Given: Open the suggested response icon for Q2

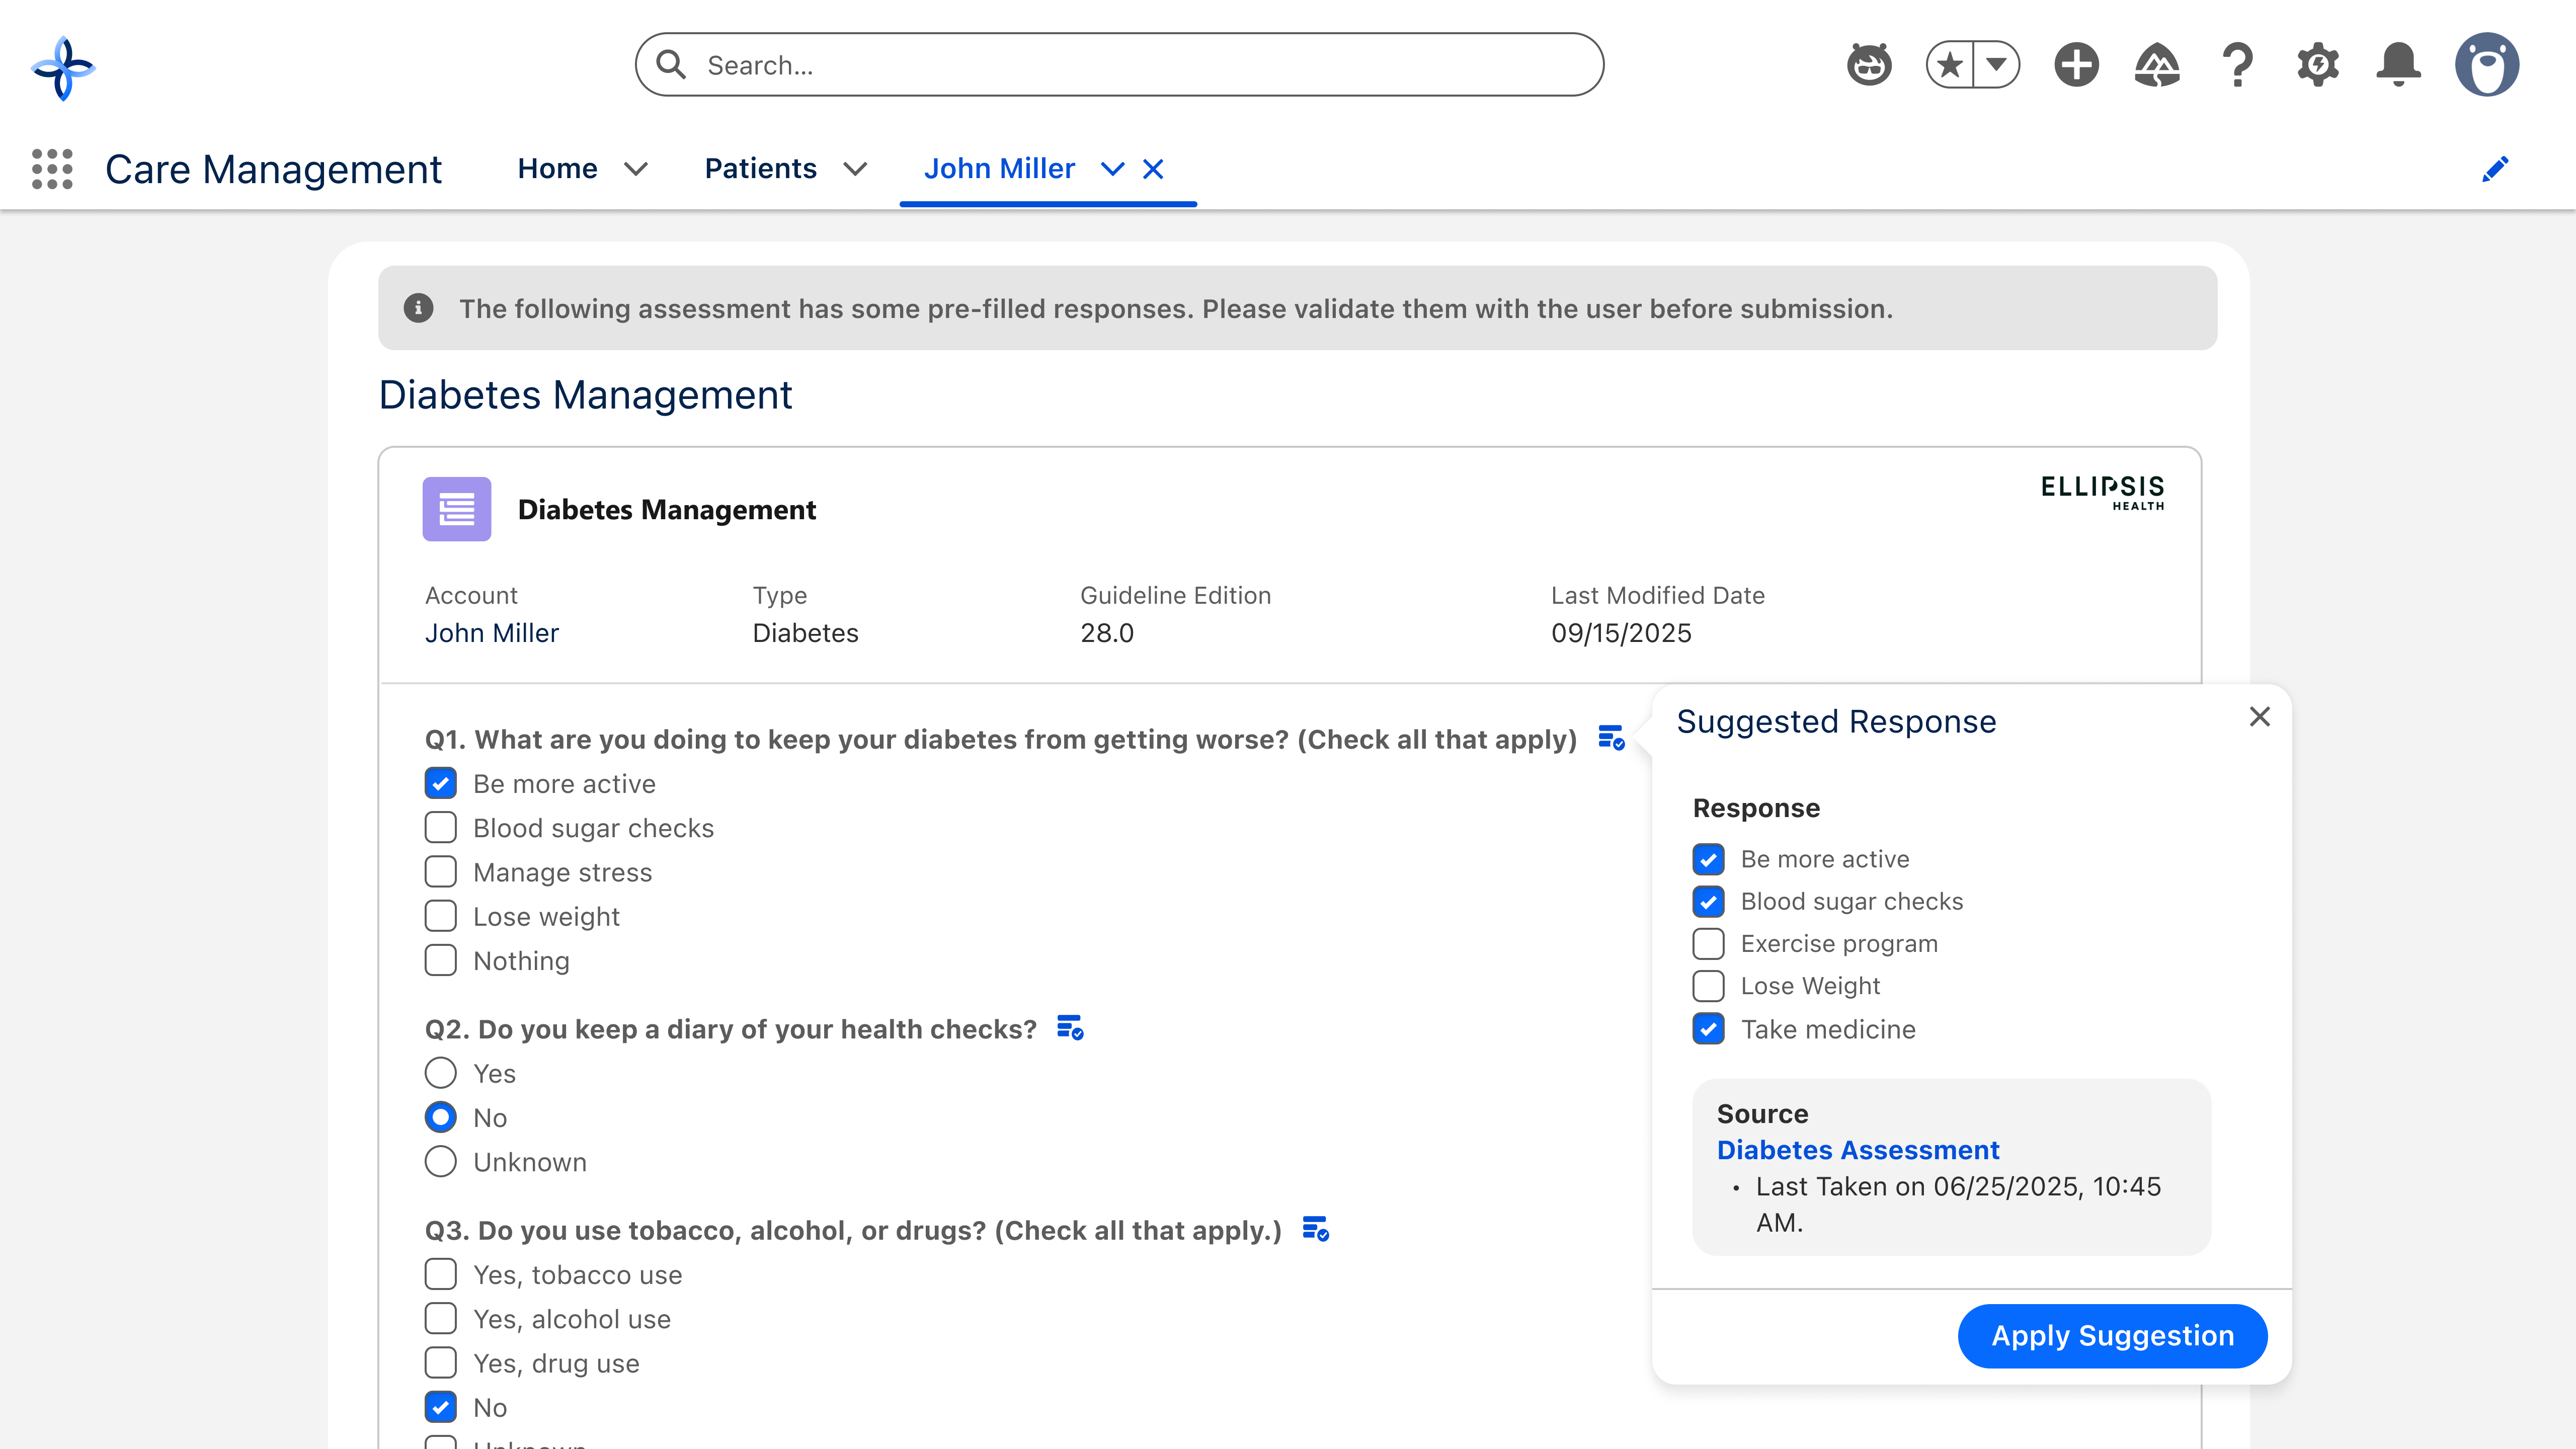Looking at the screenshot, I should click(1070, 1028).
